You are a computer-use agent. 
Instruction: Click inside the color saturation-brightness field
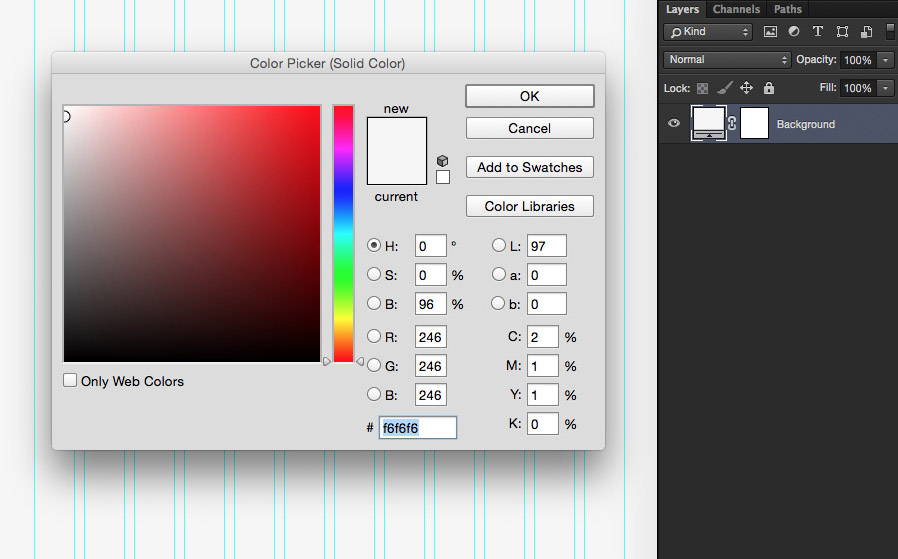(192, 234)
